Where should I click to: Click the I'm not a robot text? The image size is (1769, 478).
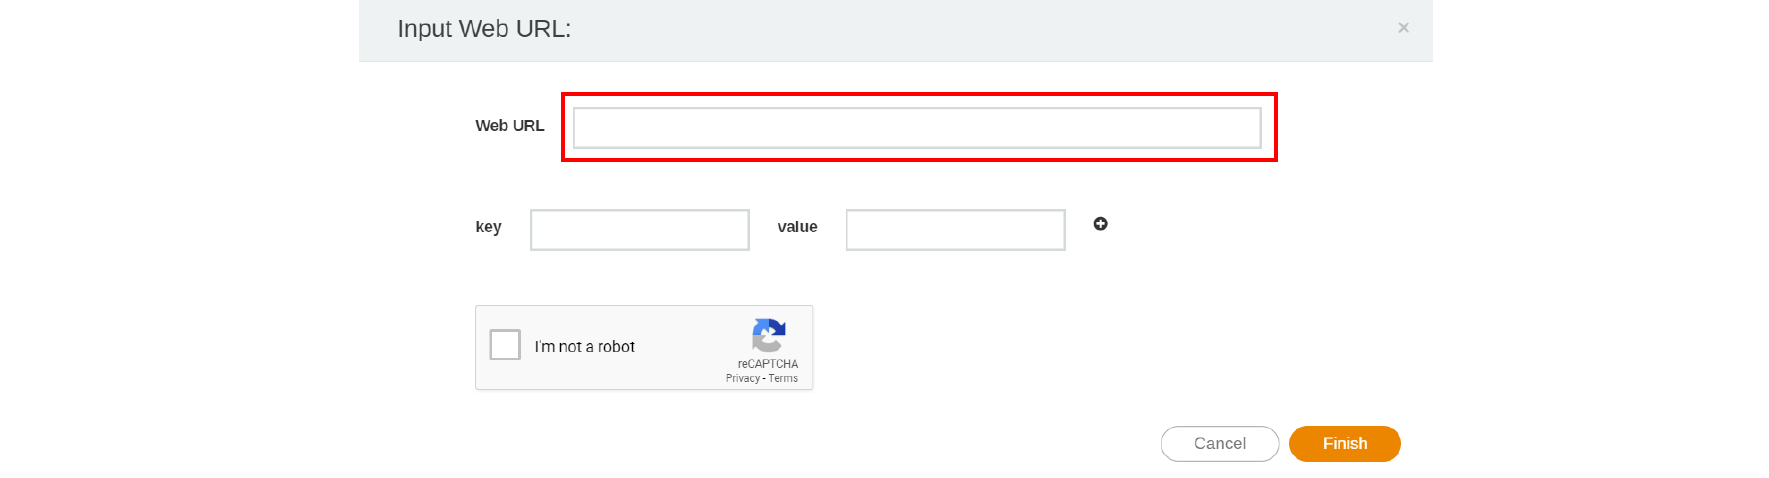click(584, 347)
